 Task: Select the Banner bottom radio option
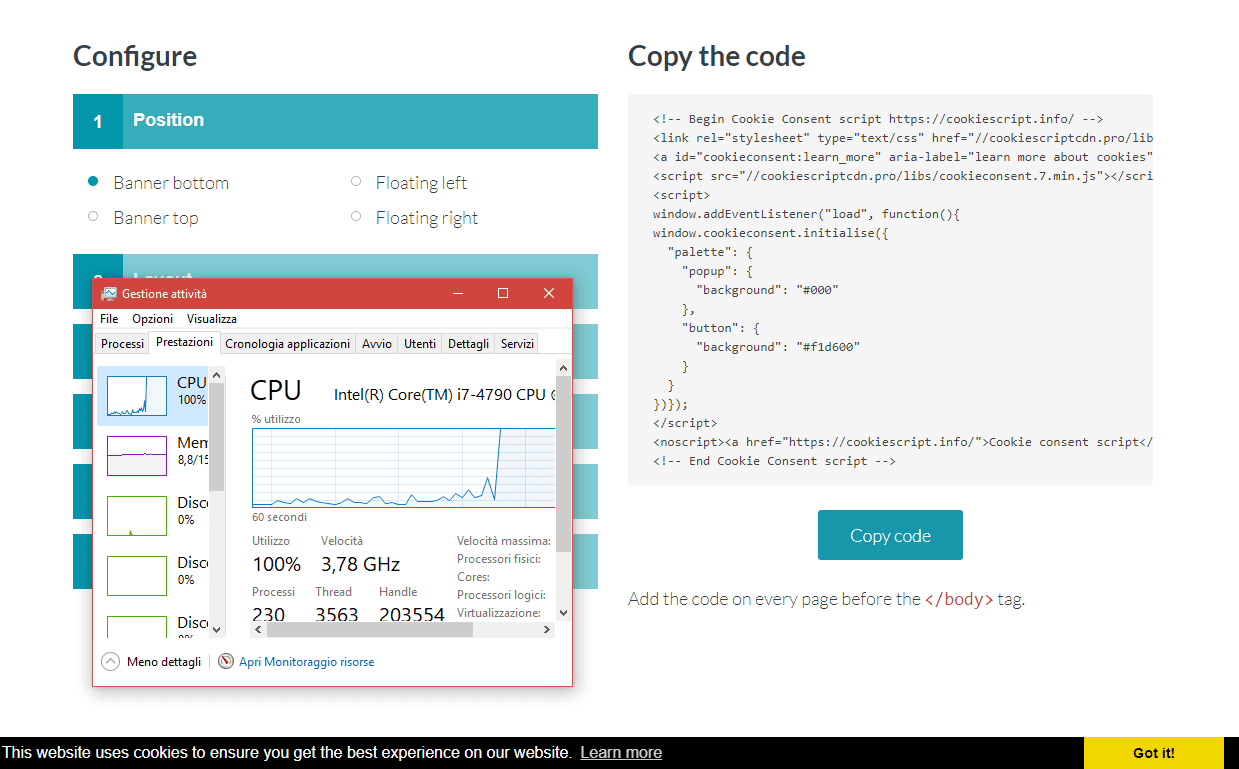point(93,182)
